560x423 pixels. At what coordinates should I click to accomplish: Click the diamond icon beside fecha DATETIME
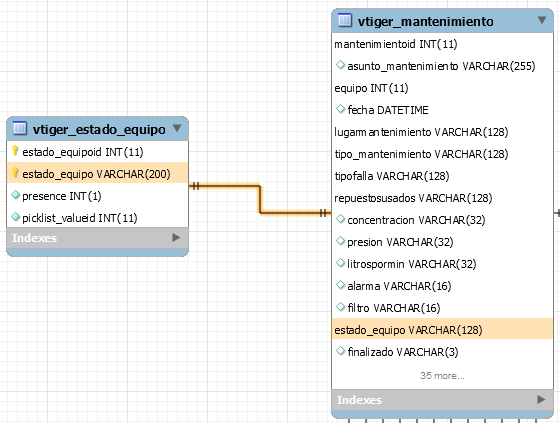click(340, 109)
